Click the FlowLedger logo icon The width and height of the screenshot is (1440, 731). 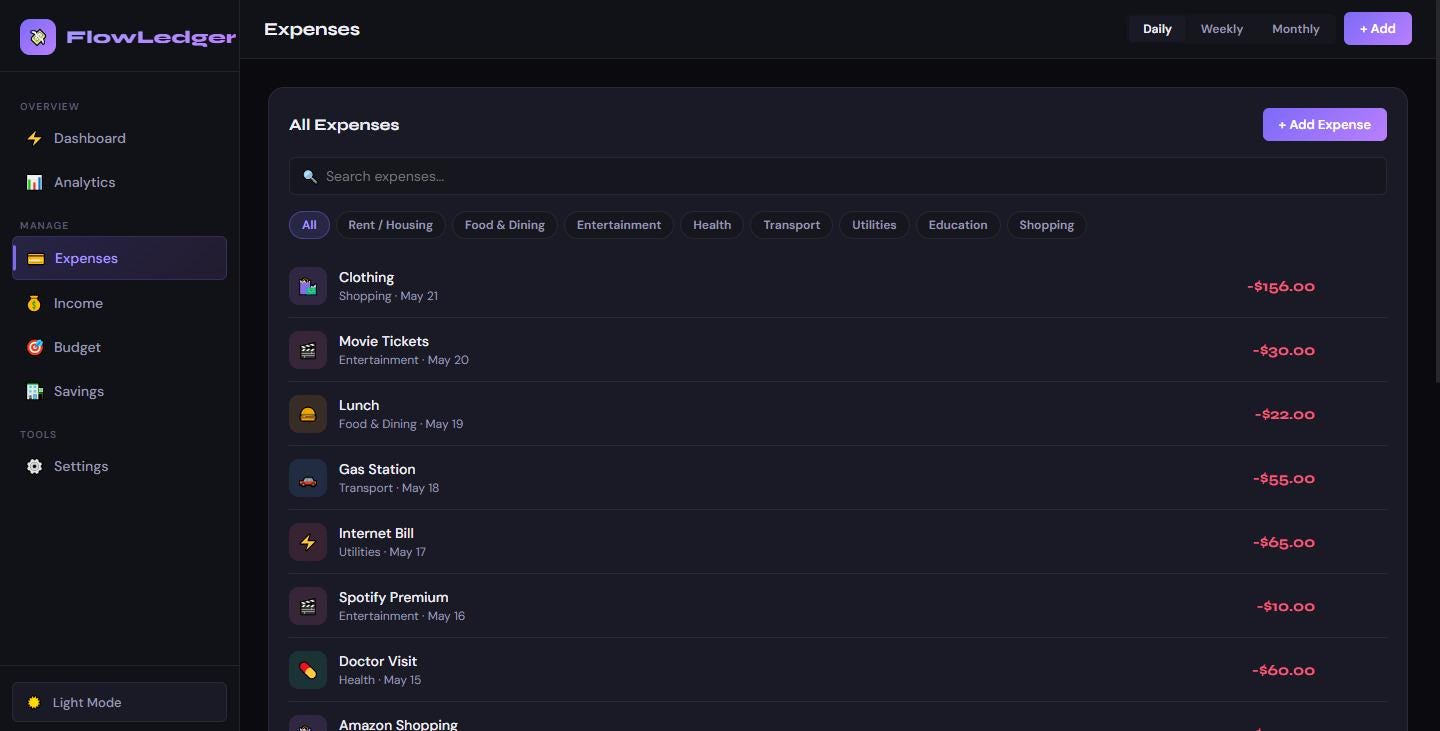(x=38, y=37)
